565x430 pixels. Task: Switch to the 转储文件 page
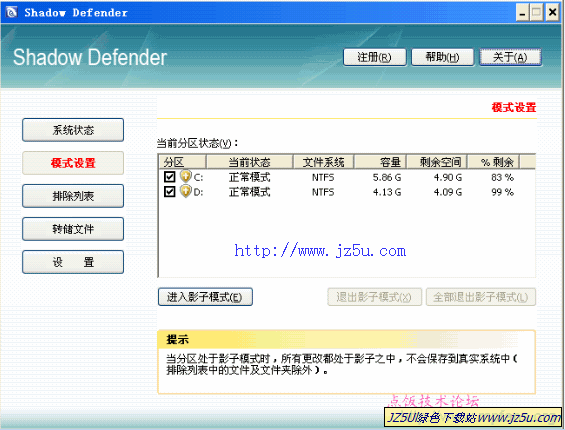click(73, 229)
